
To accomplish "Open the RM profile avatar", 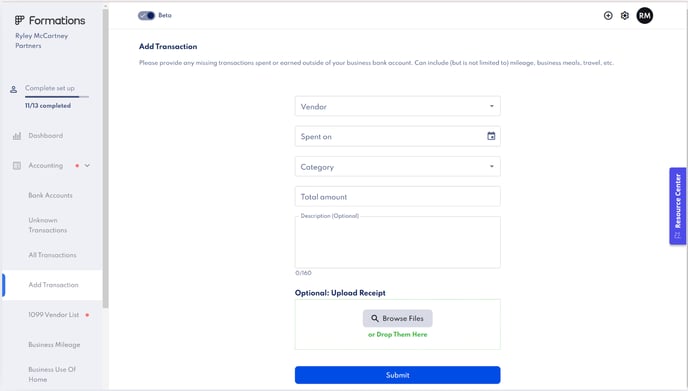I will pyautogui.click(x=645, y=16).
